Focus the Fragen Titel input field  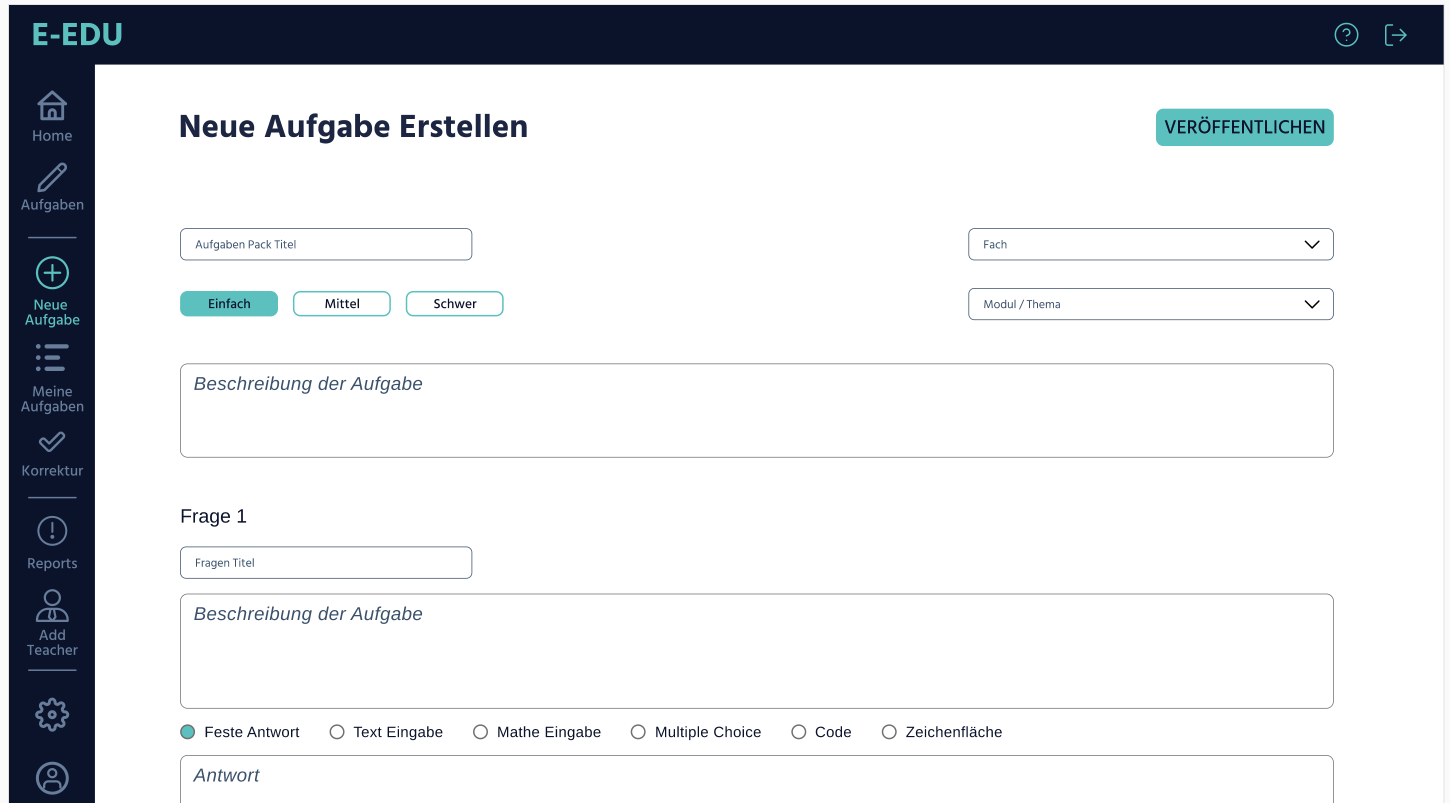point(326,563)
